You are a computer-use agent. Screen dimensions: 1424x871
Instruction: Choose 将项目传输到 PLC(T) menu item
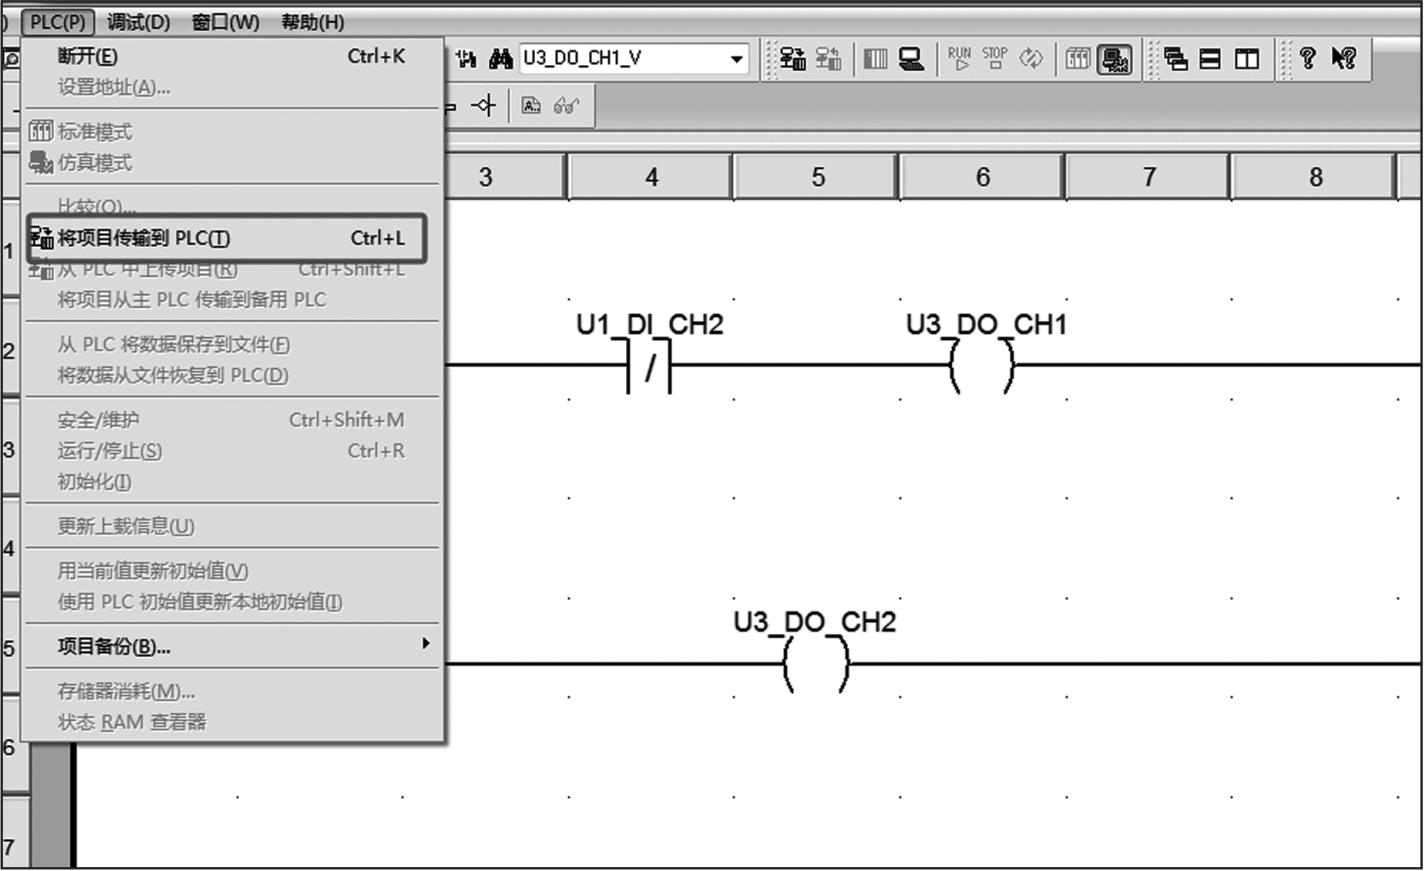click(x=232, y=238)
